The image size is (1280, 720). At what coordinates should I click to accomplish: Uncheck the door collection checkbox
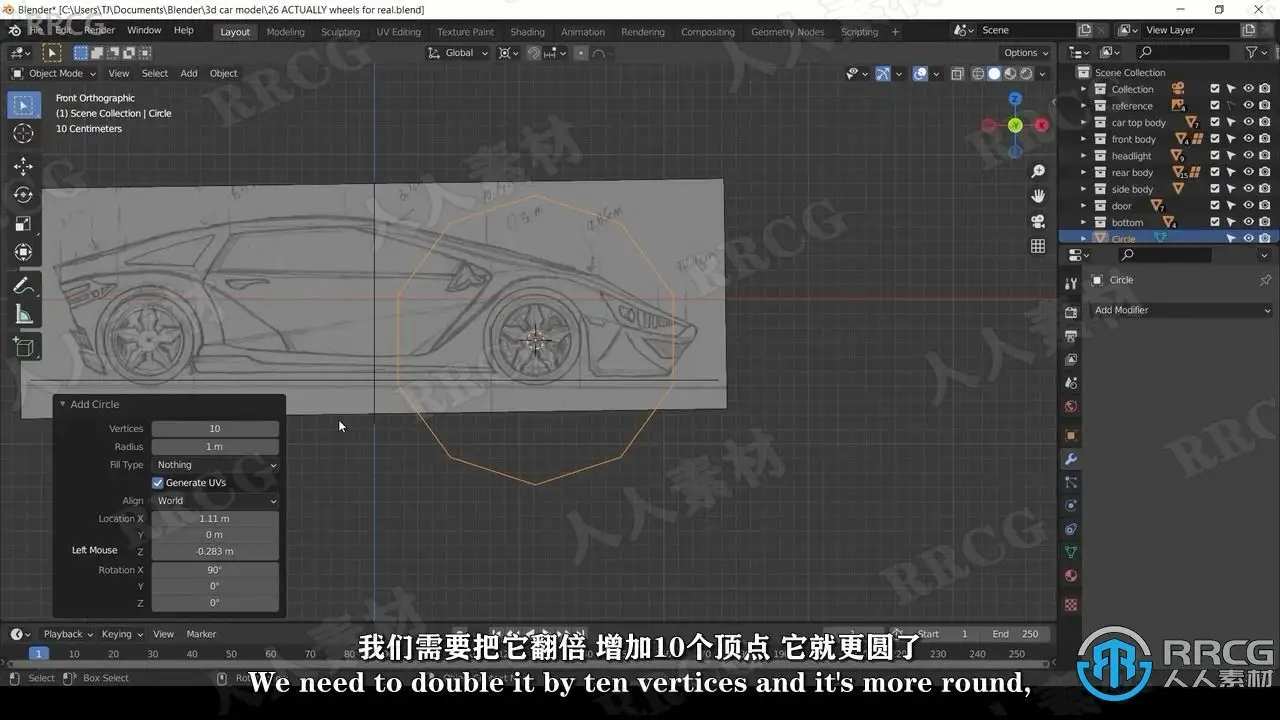[1215, 206]
